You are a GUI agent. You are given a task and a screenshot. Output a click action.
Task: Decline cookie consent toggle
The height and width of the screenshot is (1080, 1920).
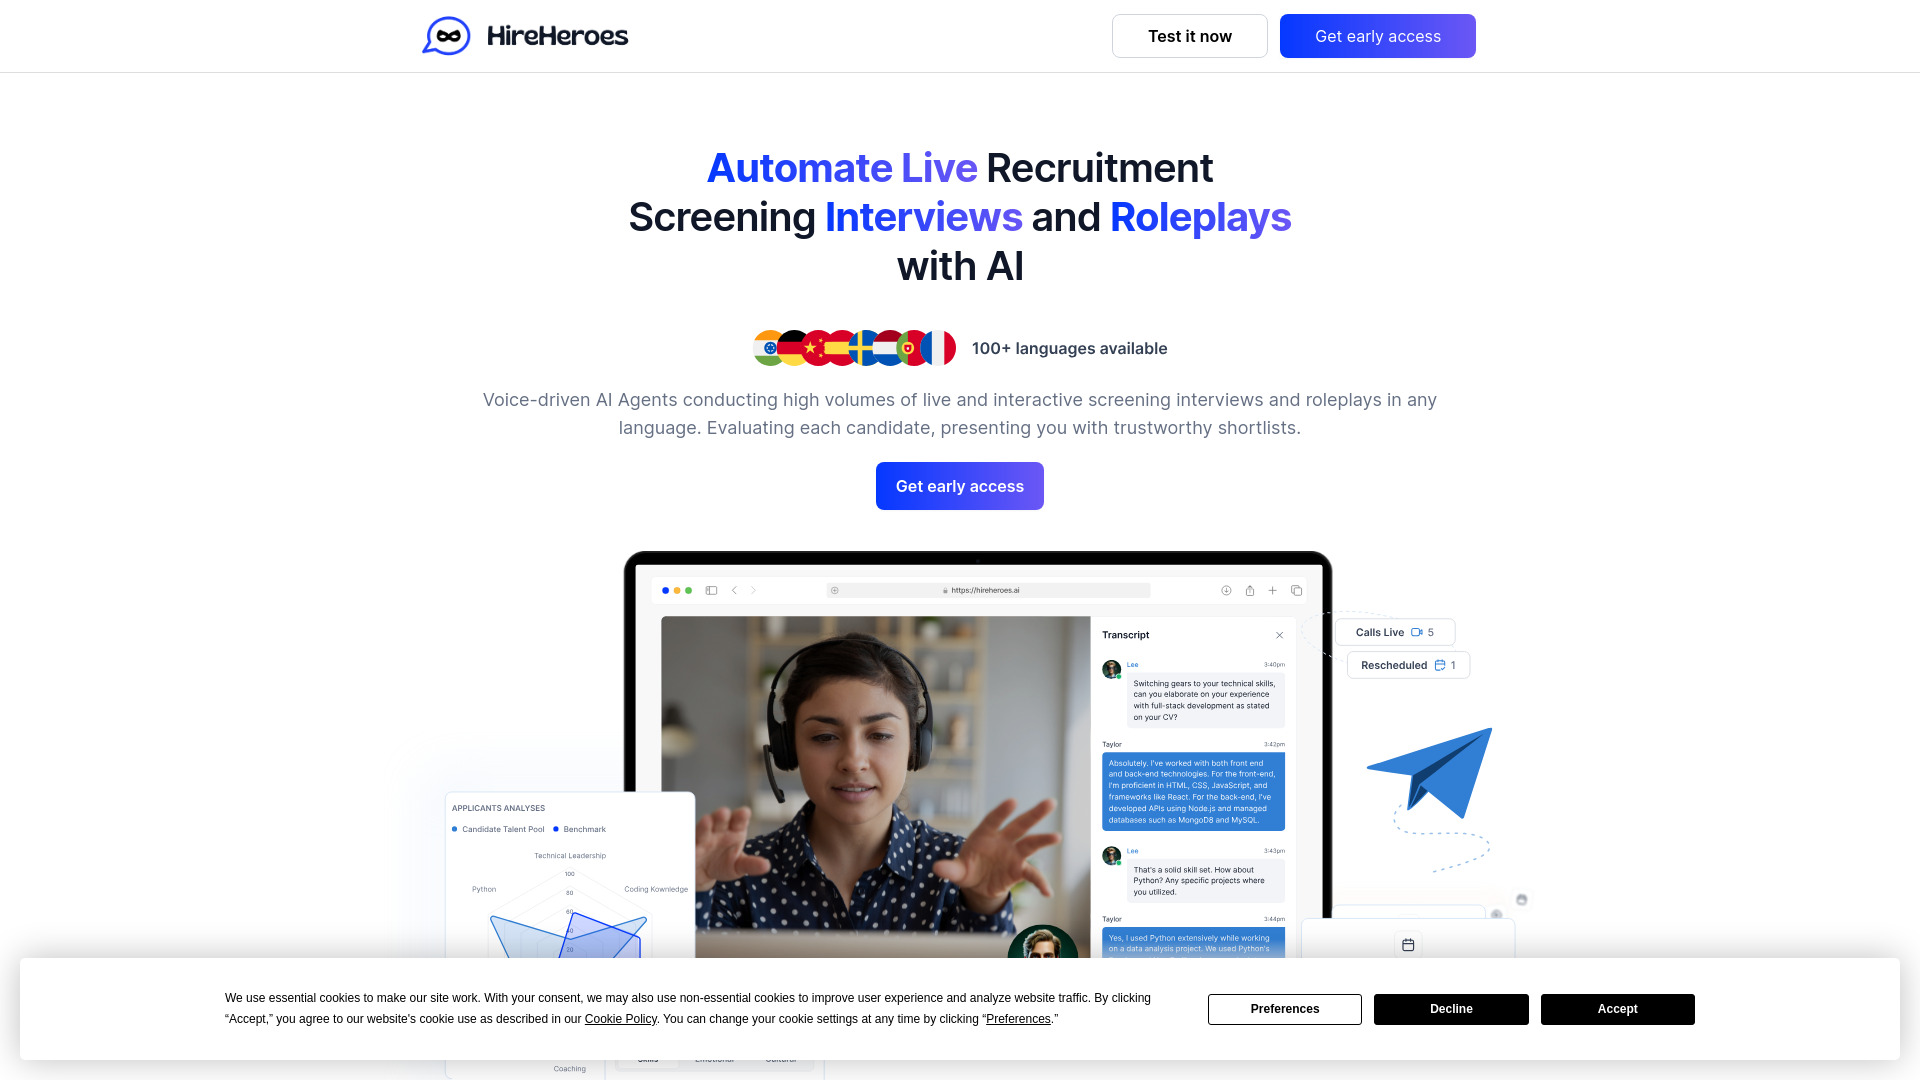pyautogui.click(x=1451, y=1009)
